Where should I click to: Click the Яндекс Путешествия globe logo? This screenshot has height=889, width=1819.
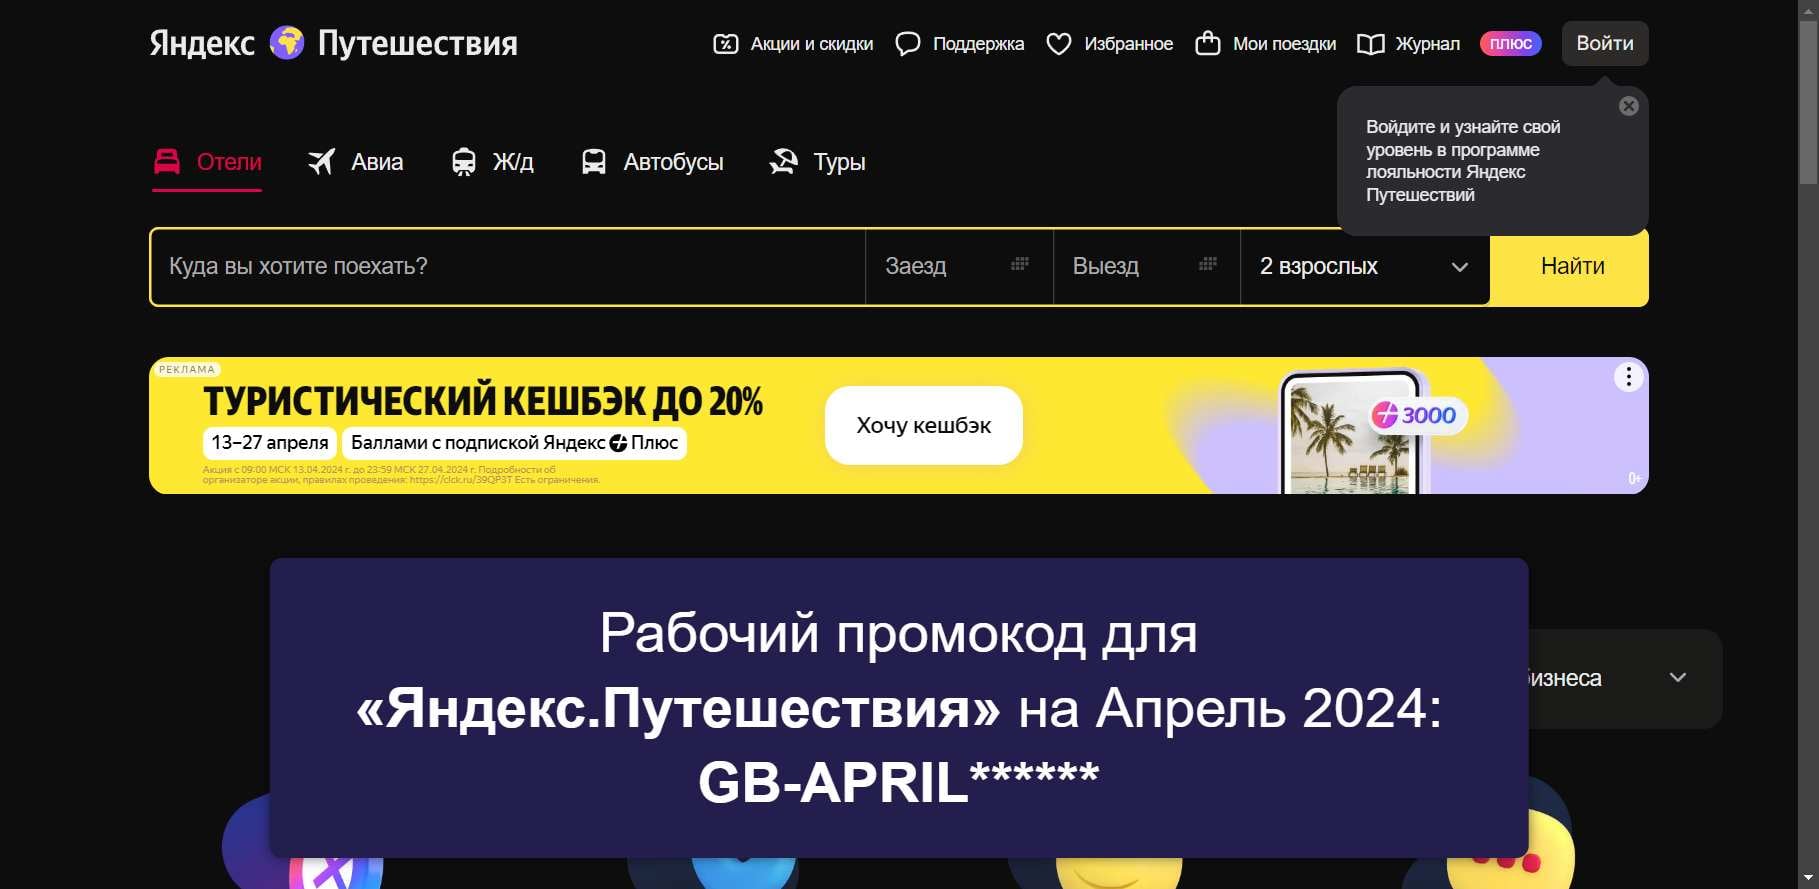287,43
